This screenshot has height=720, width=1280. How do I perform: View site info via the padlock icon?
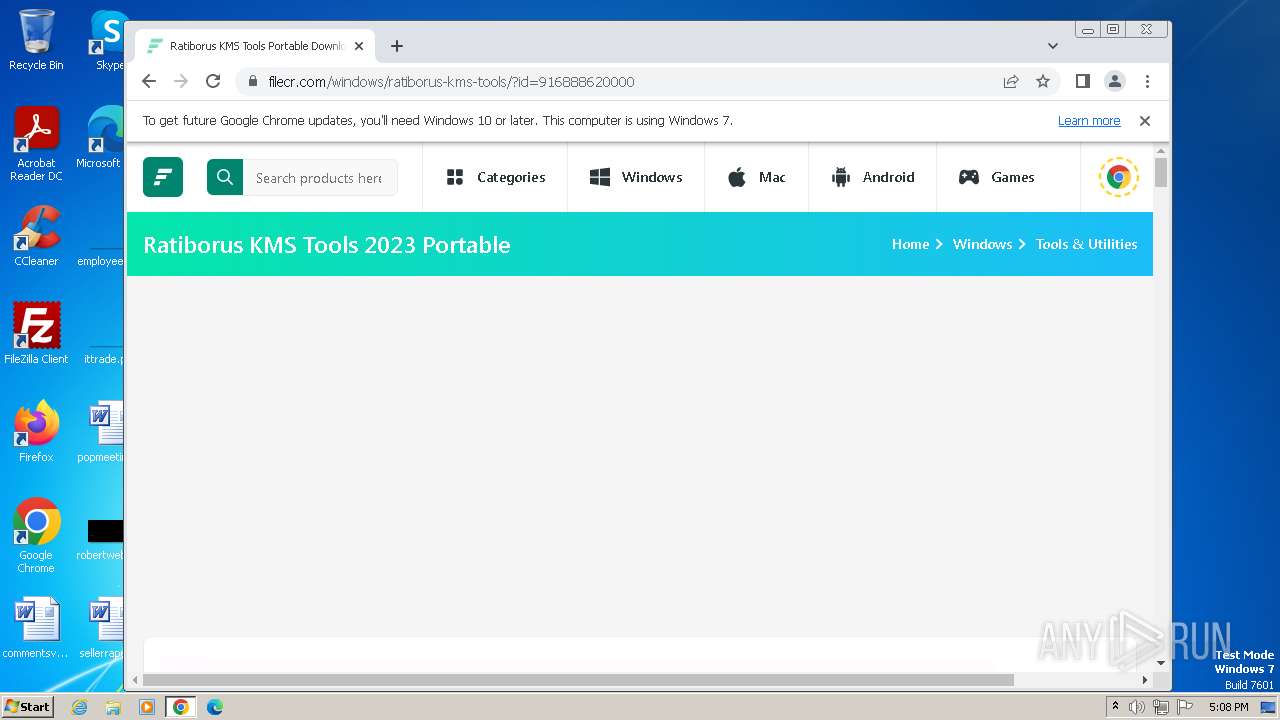coord(253,82)
